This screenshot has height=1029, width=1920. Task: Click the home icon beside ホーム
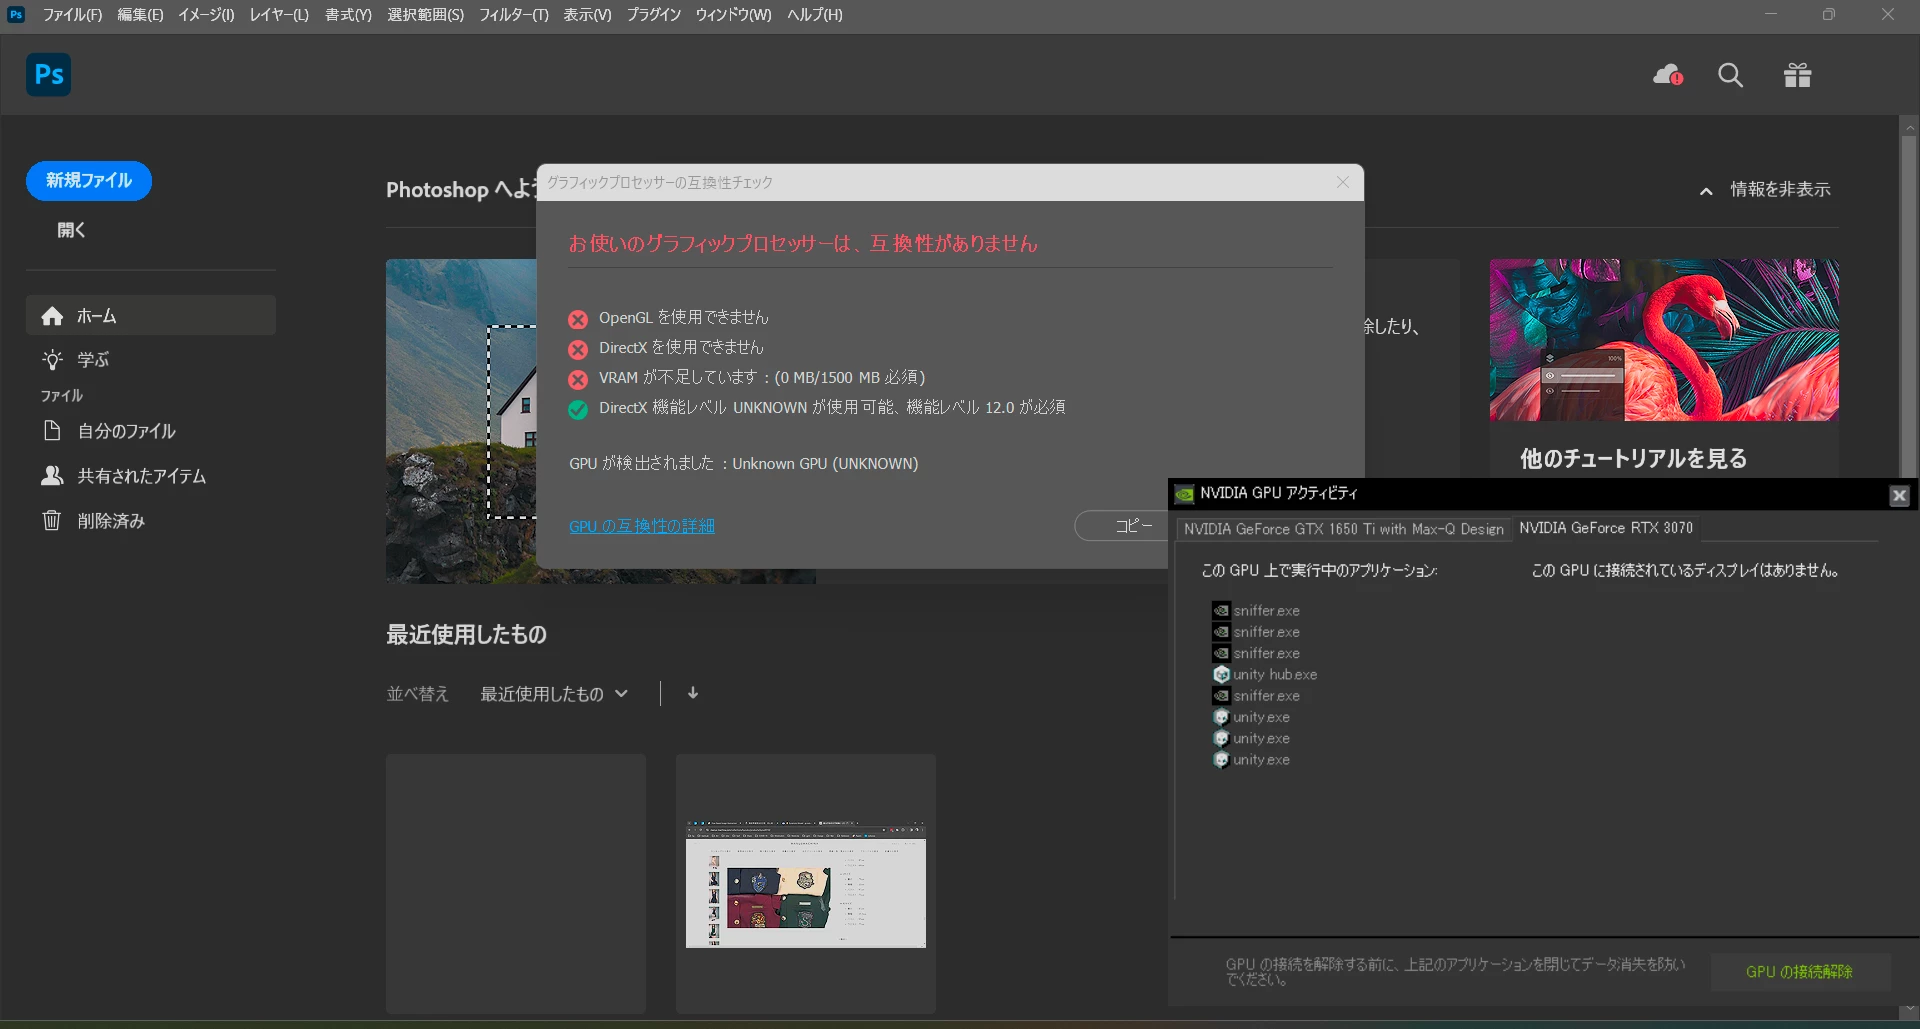coord(52,316)
